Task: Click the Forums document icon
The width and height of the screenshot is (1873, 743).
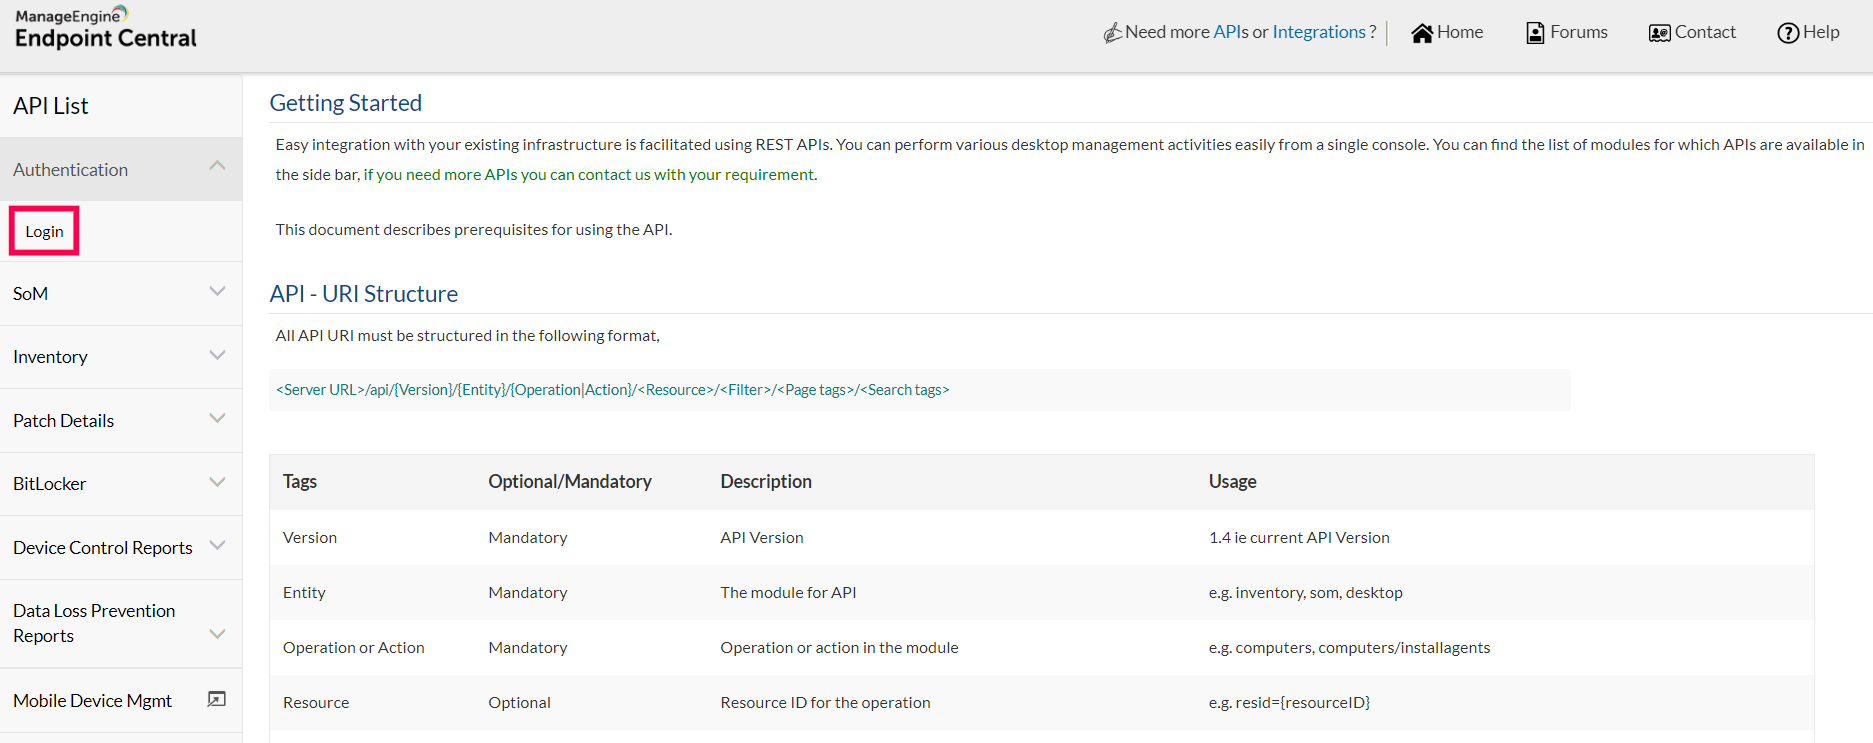Action: (x=1535, y=33)
